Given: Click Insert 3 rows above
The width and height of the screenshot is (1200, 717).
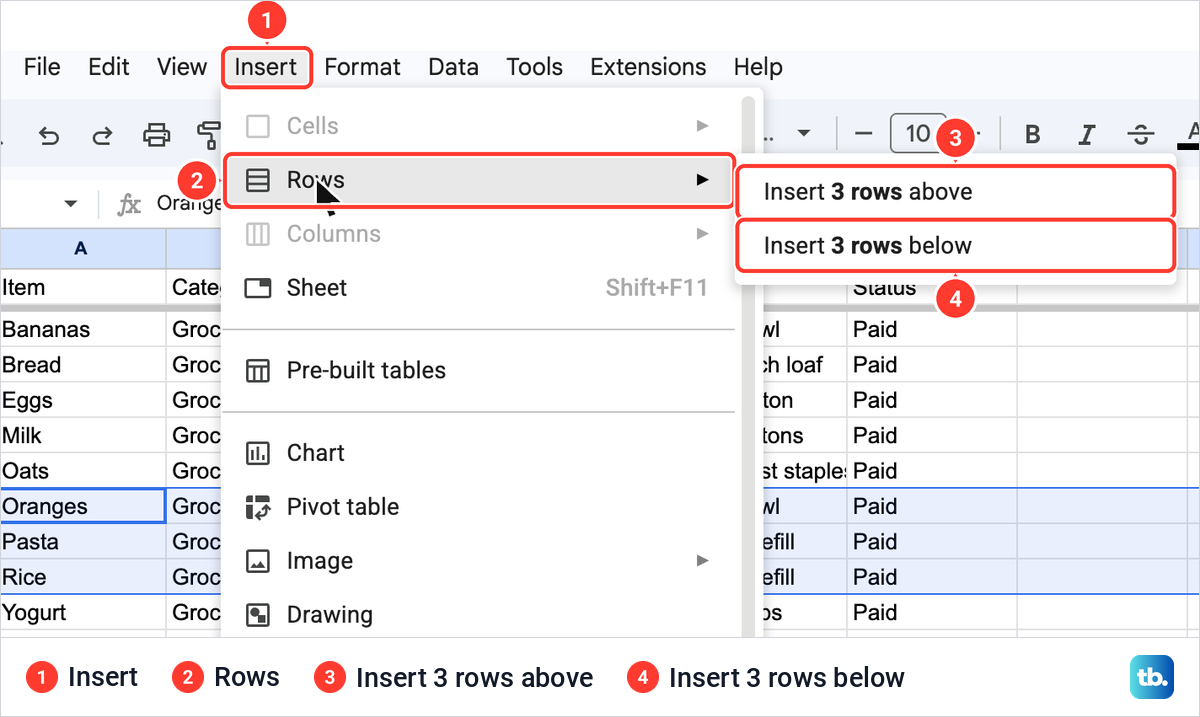Looking at the screenshot, I should click(x=955, y=192).
